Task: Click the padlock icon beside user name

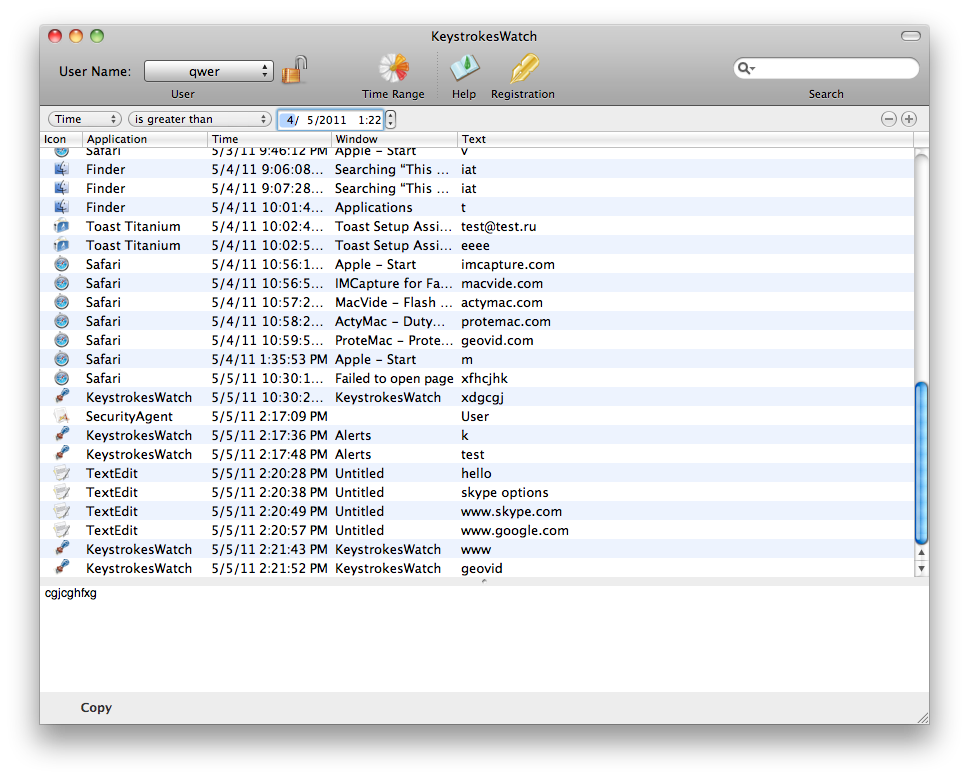Action: click(294, 70)
